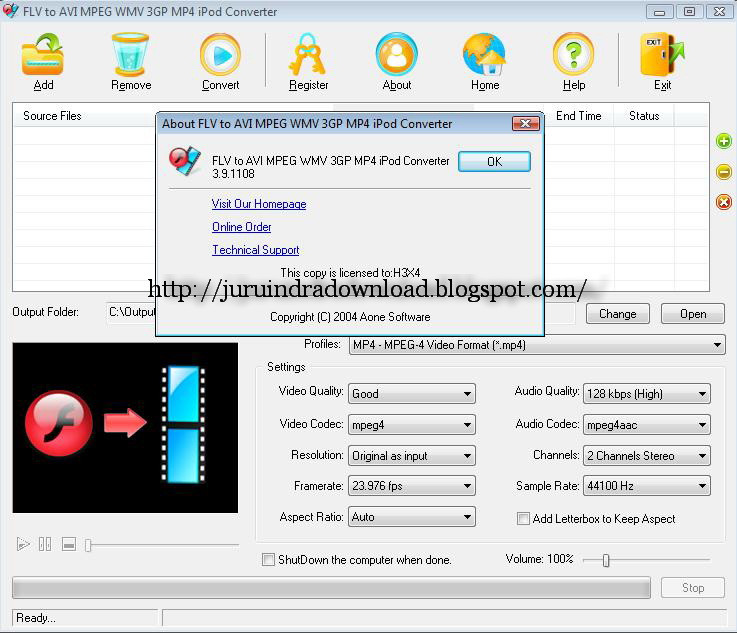This screenshot has width=737, height=633.
Task: Enable Add Letterbox to Keep Aspect
Action: pos(523,518)
